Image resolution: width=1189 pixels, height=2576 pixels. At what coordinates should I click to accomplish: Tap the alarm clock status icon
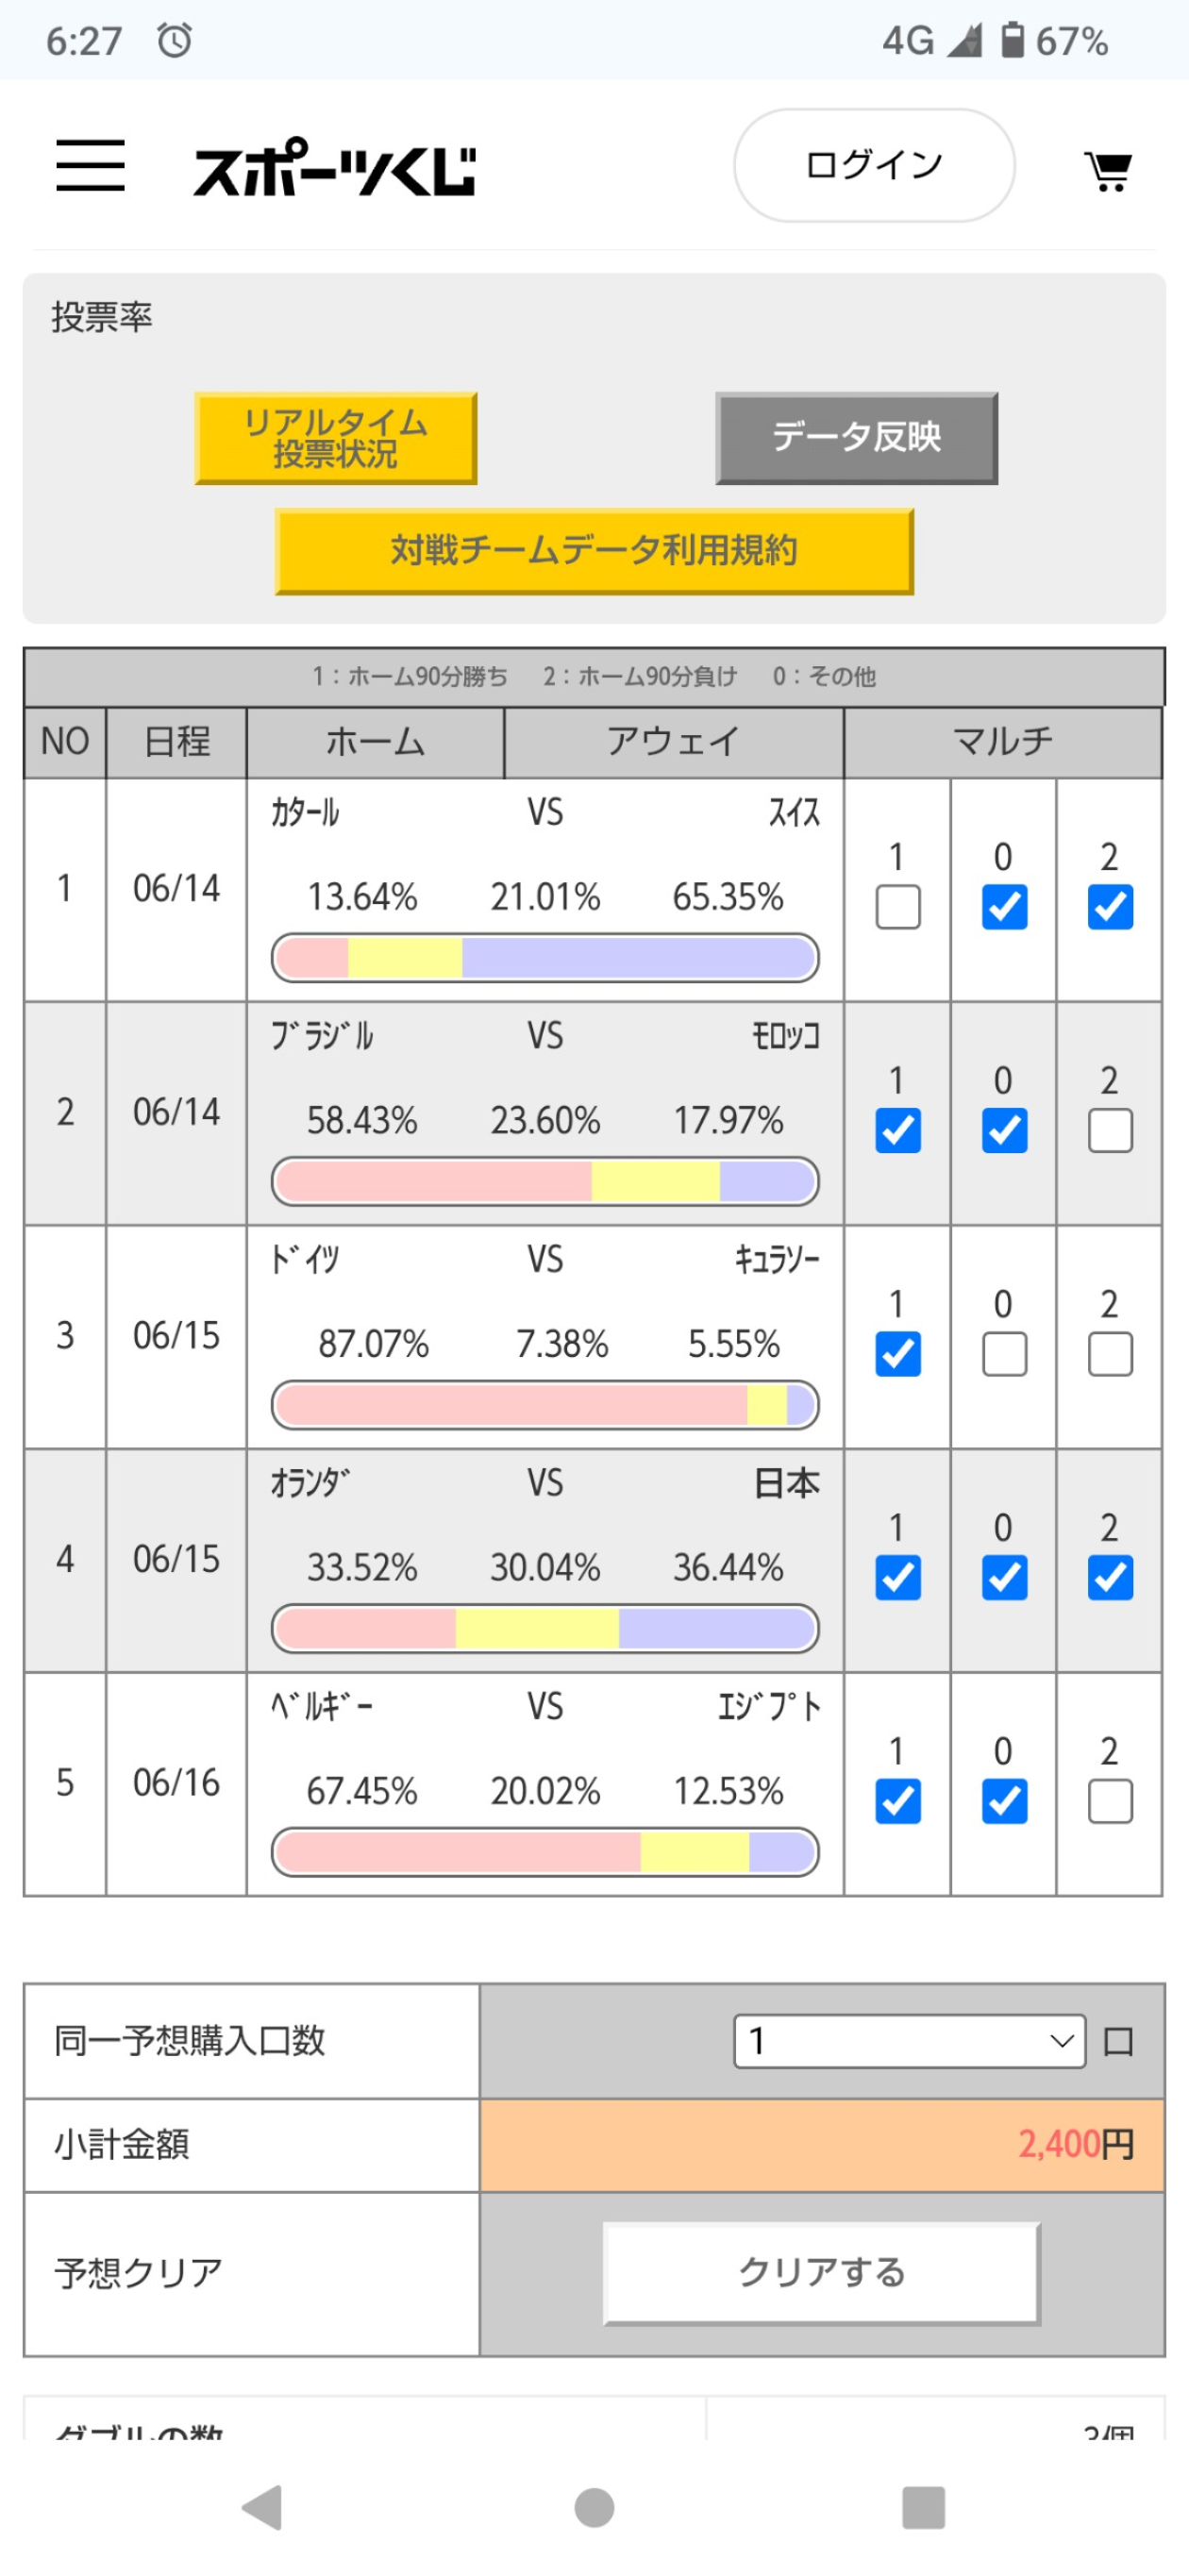[175, 41]
